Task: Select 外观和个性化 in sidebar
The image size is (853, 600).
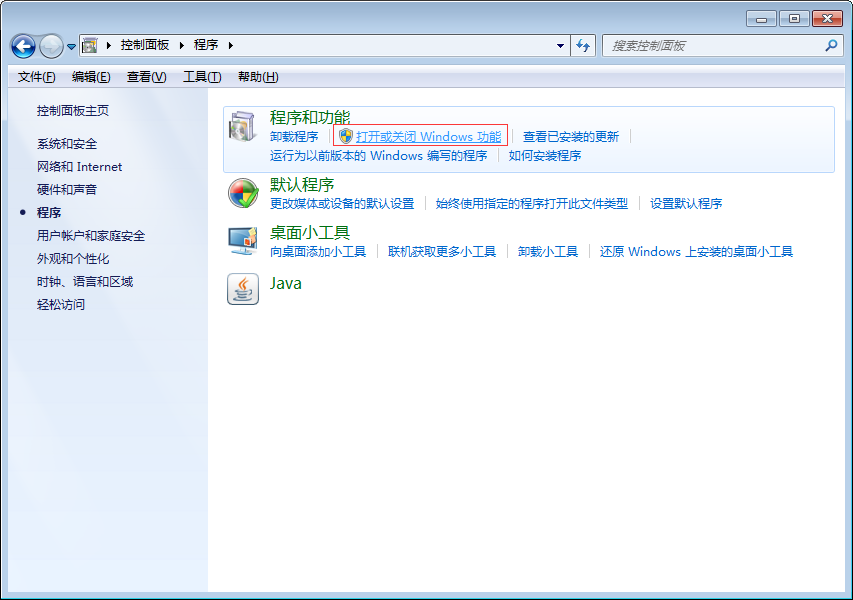Action: click(x=73, y=259)
